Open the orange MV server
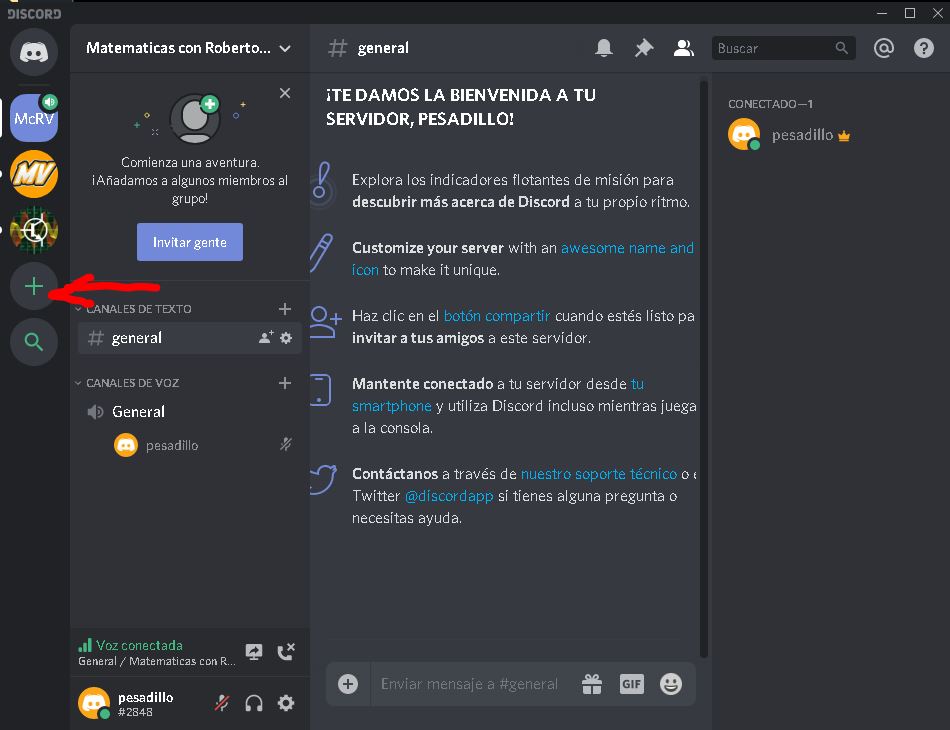Image resolution: width=950 pixels, height=730 pixels. click(x=34, y=174)
